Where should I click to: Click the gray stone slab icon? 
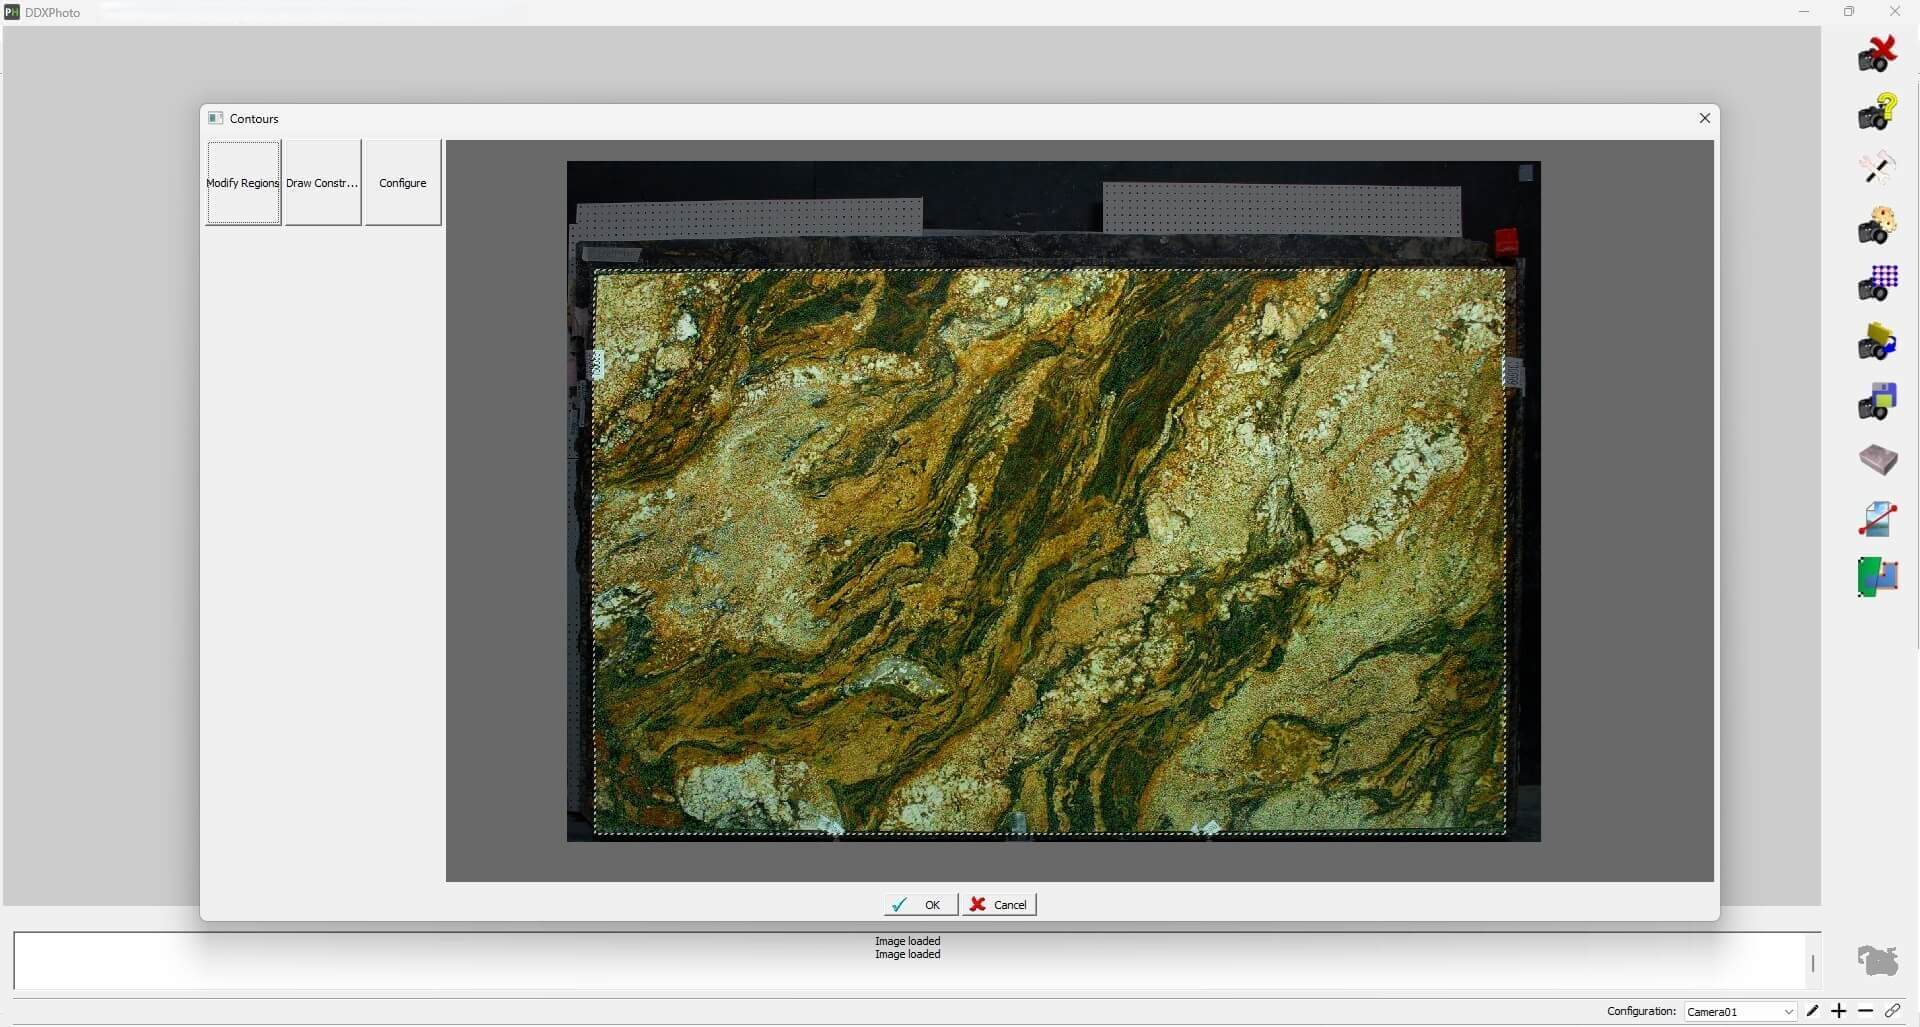1877,460
